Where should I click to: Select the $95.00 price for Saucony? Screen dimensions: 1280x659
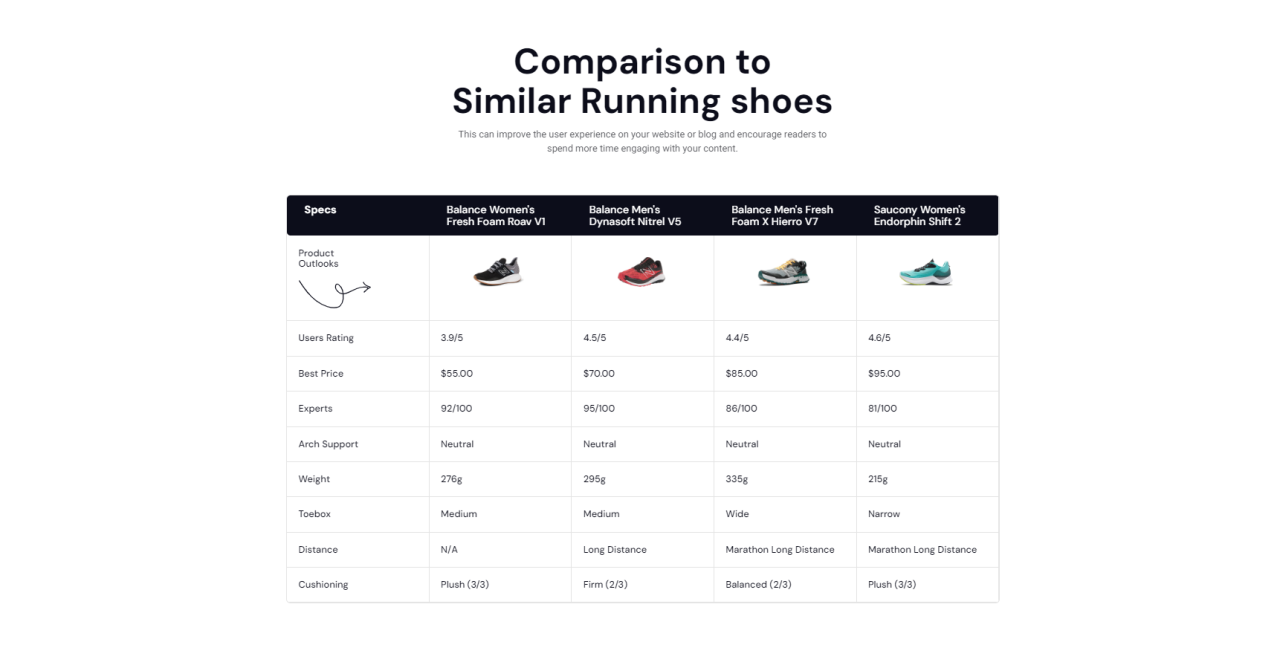pyautogui.click(x=884, y=374)
